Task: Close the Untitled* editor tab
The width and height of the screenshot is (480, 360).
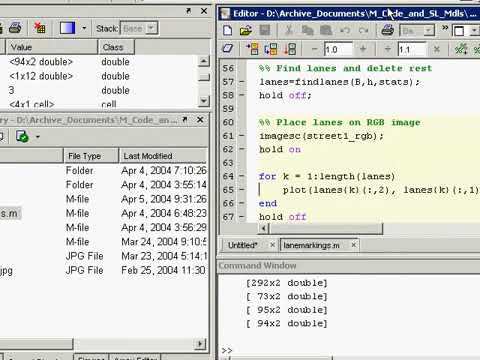Action: click(272, 245)
